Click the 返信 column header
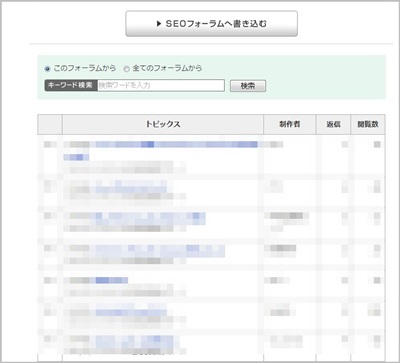The image size is (400, 363). point(333,124)
